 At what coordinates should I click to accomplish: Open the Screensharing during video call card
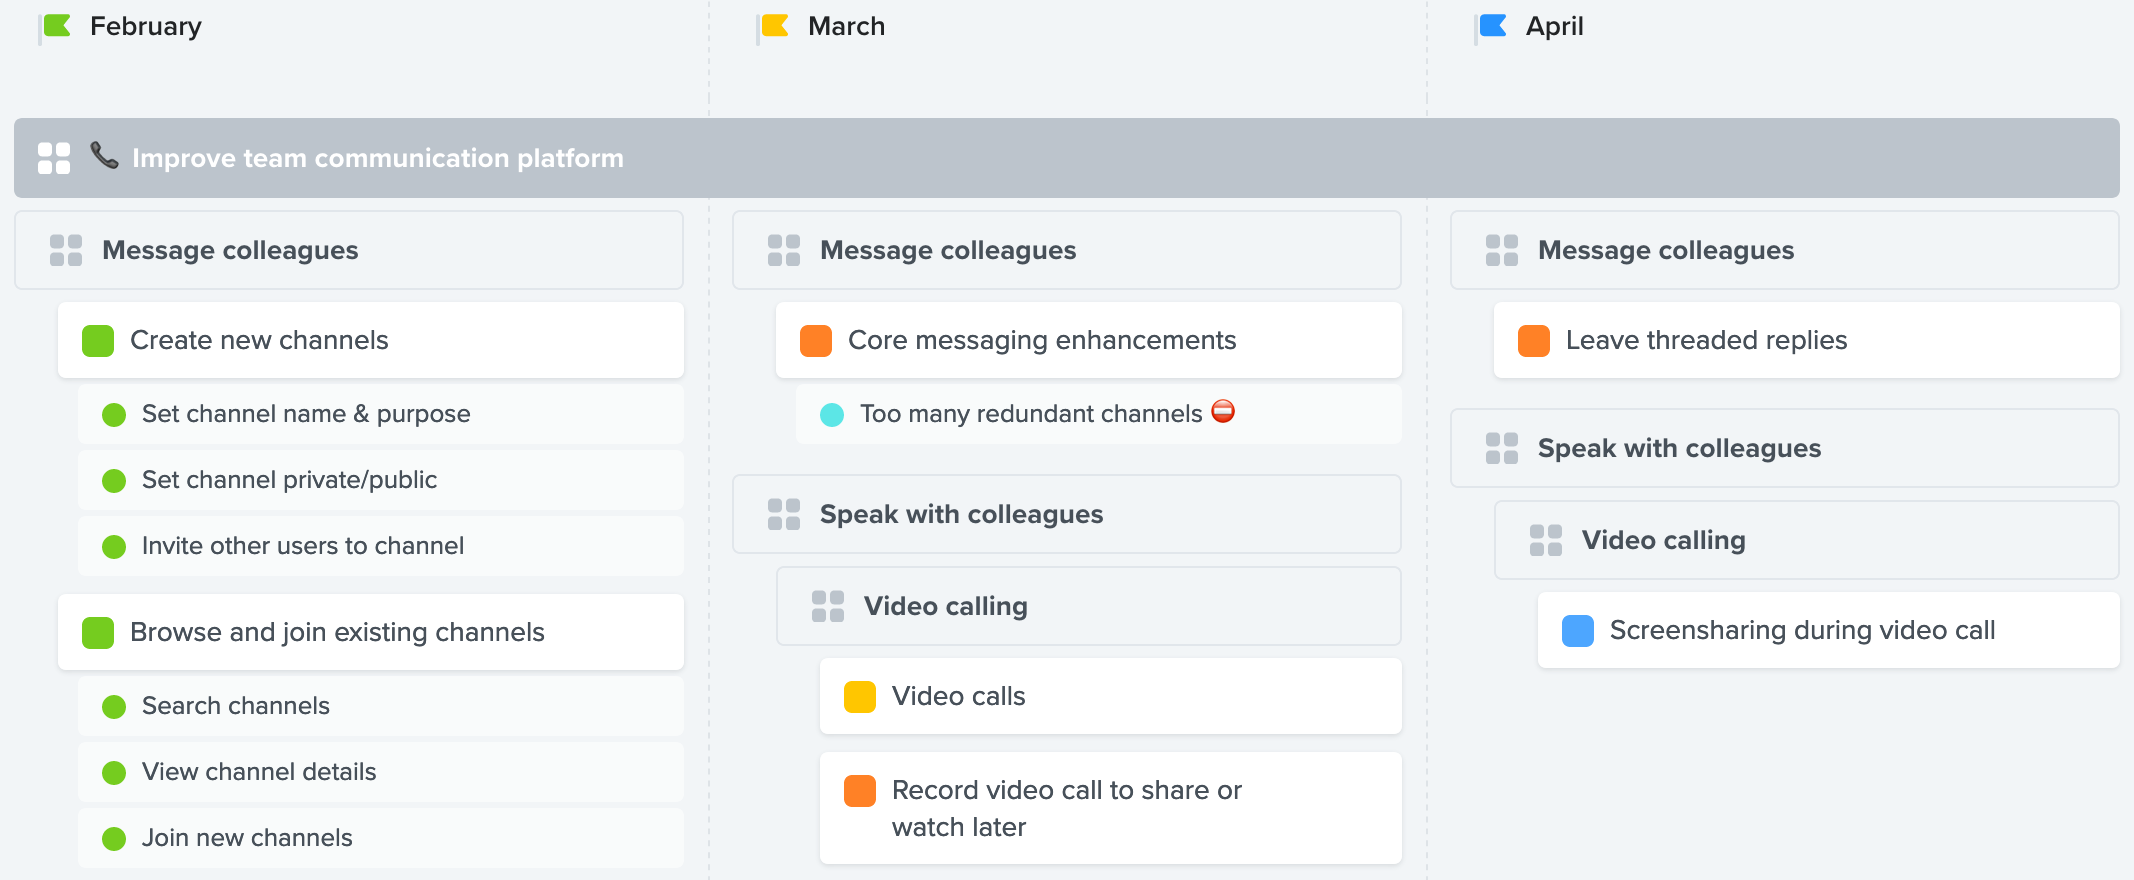pos(1829,630)
